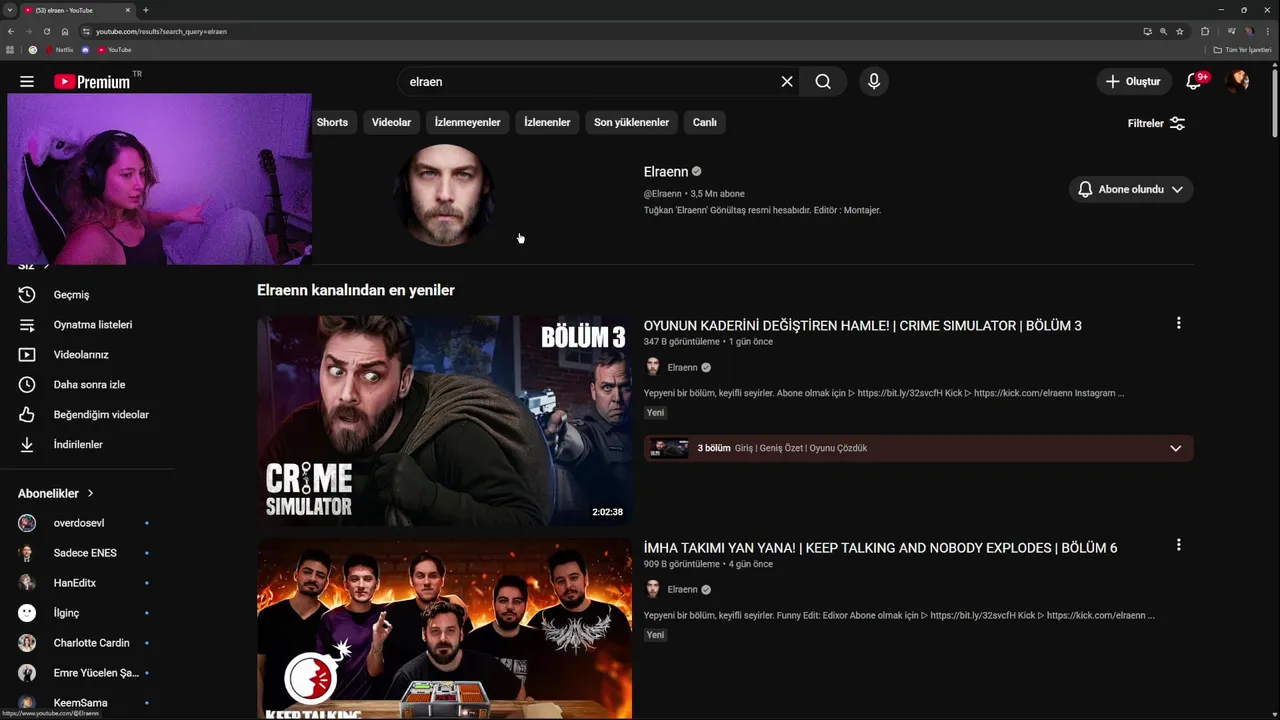Click browser back arrow
Screen dimensions: 1280x720
click(11, 31)
